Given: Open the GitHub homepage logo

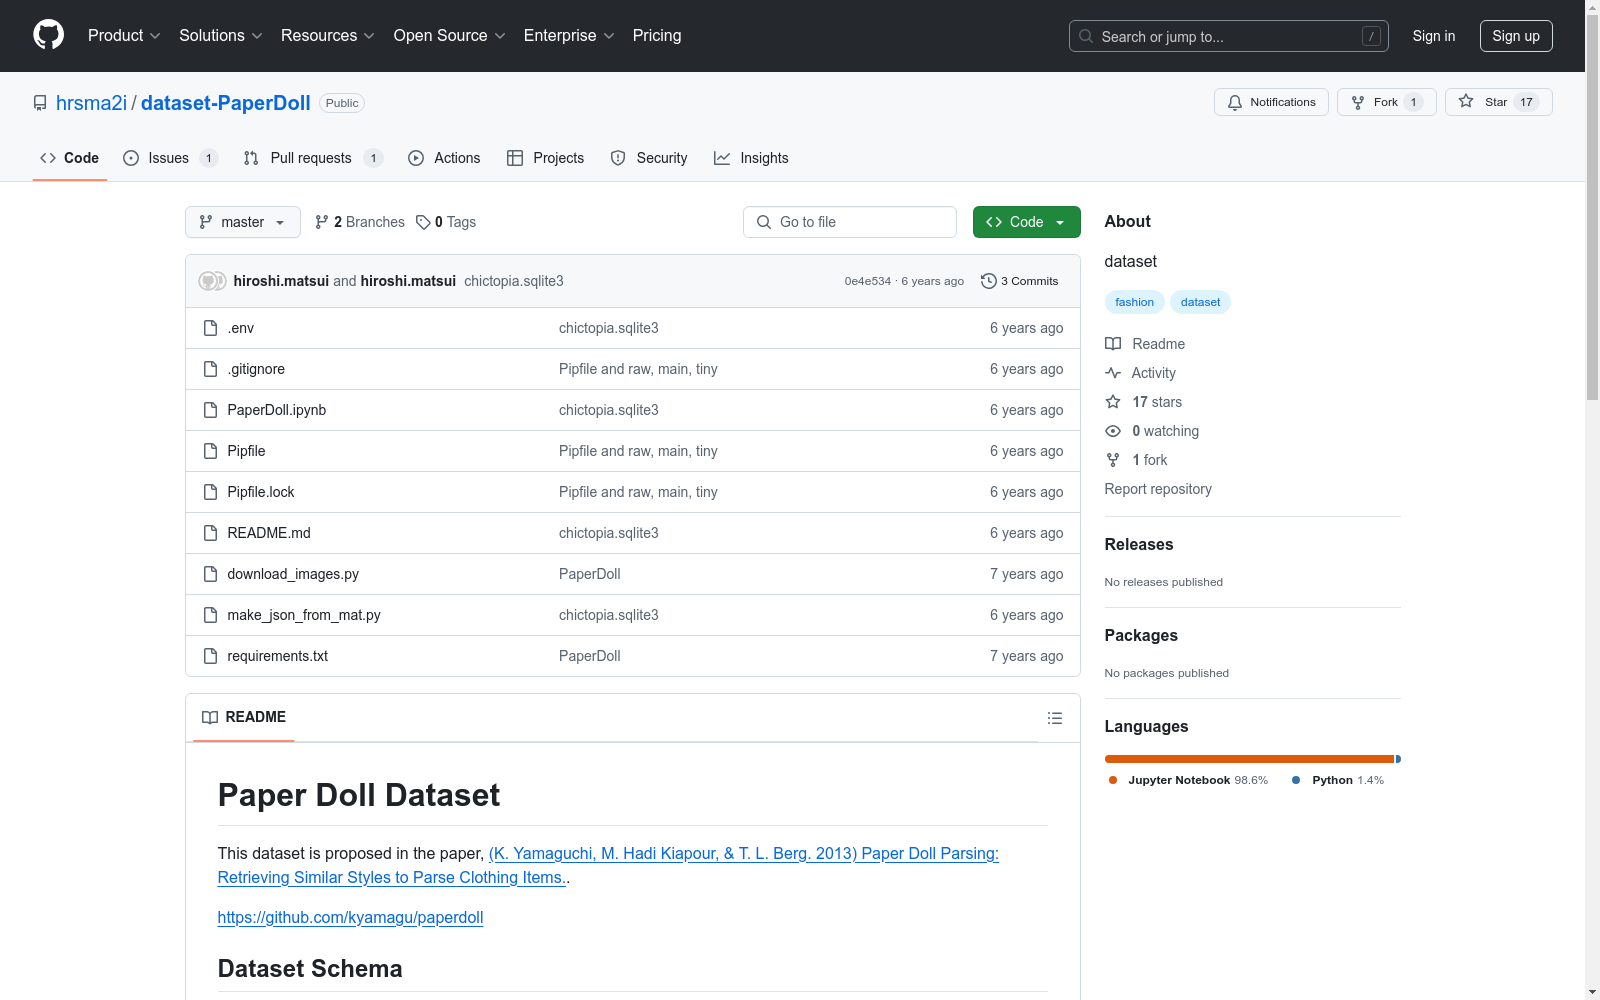Looking at the screenshot, I should [x=48, y=35].
